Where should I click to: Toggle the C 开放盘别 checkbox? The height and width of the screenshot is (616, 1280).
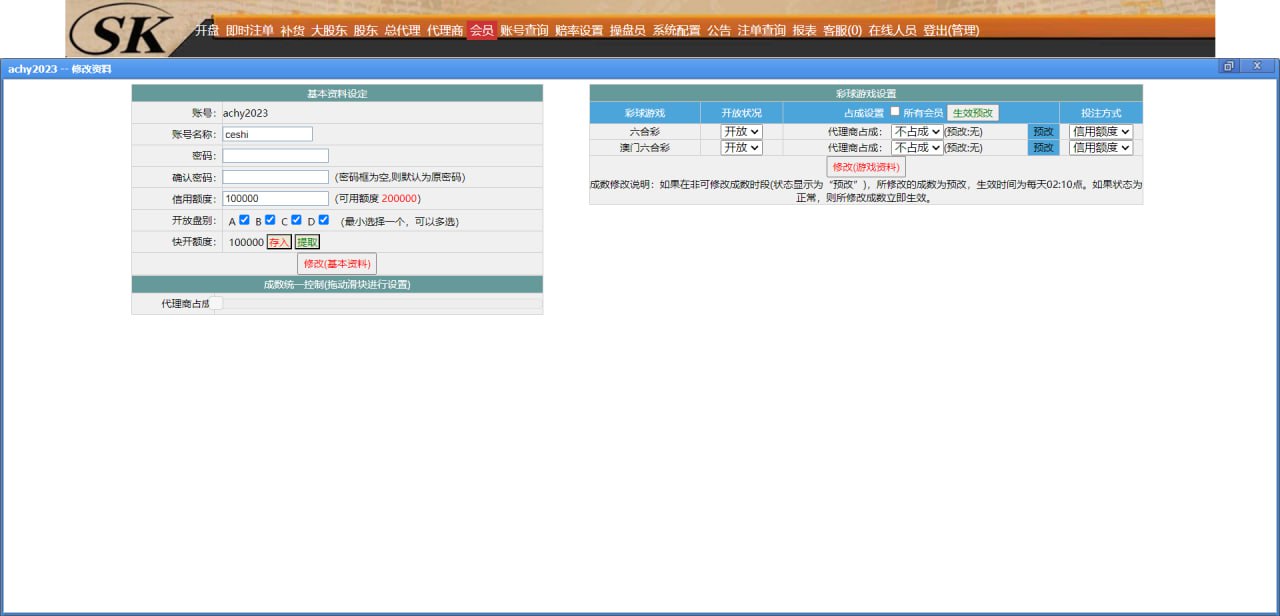(x=296, y=220)
